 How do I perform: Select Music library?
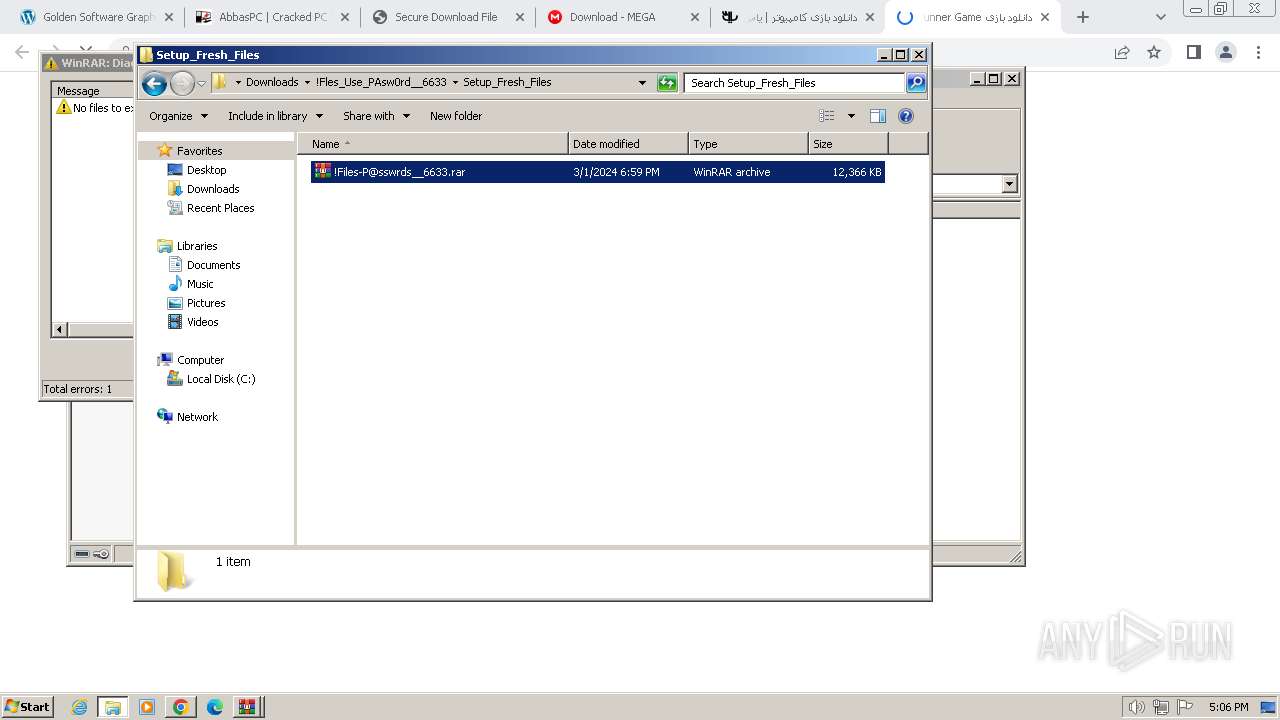[x=199, y=284]
